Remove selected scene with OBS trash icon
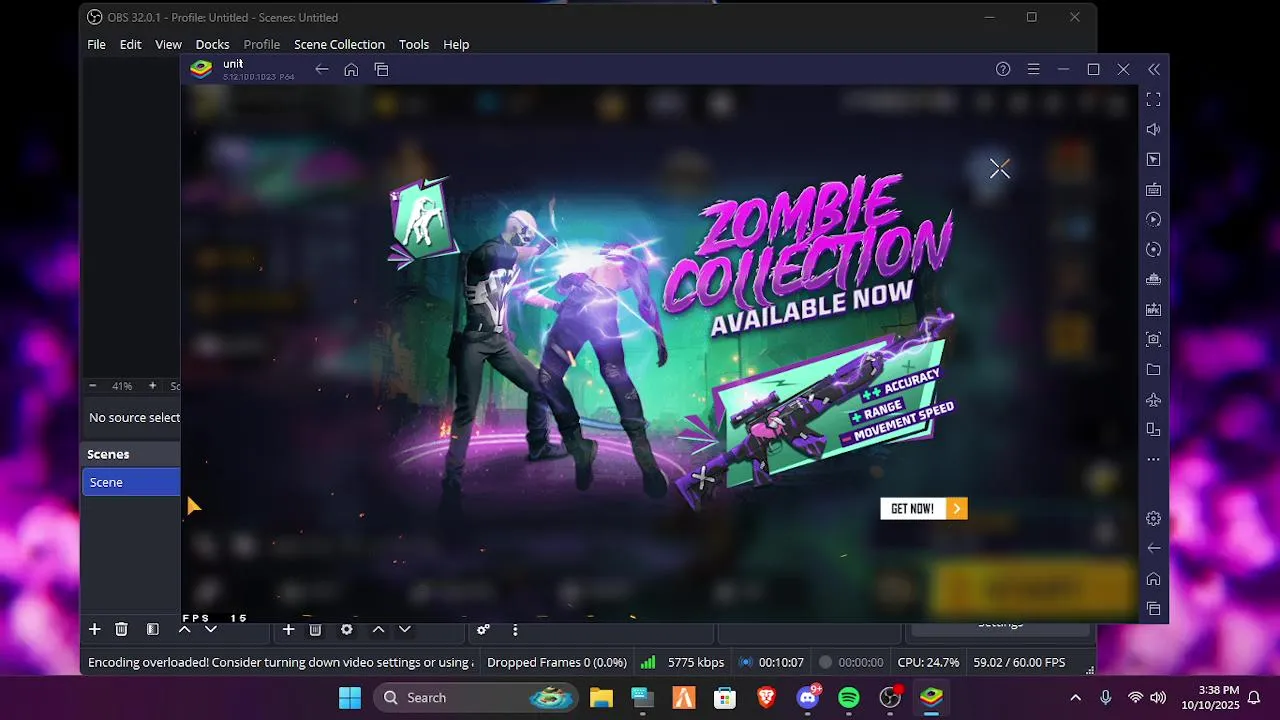Image resolution: width=1280 pixels, height=720 pixels. 121,629
